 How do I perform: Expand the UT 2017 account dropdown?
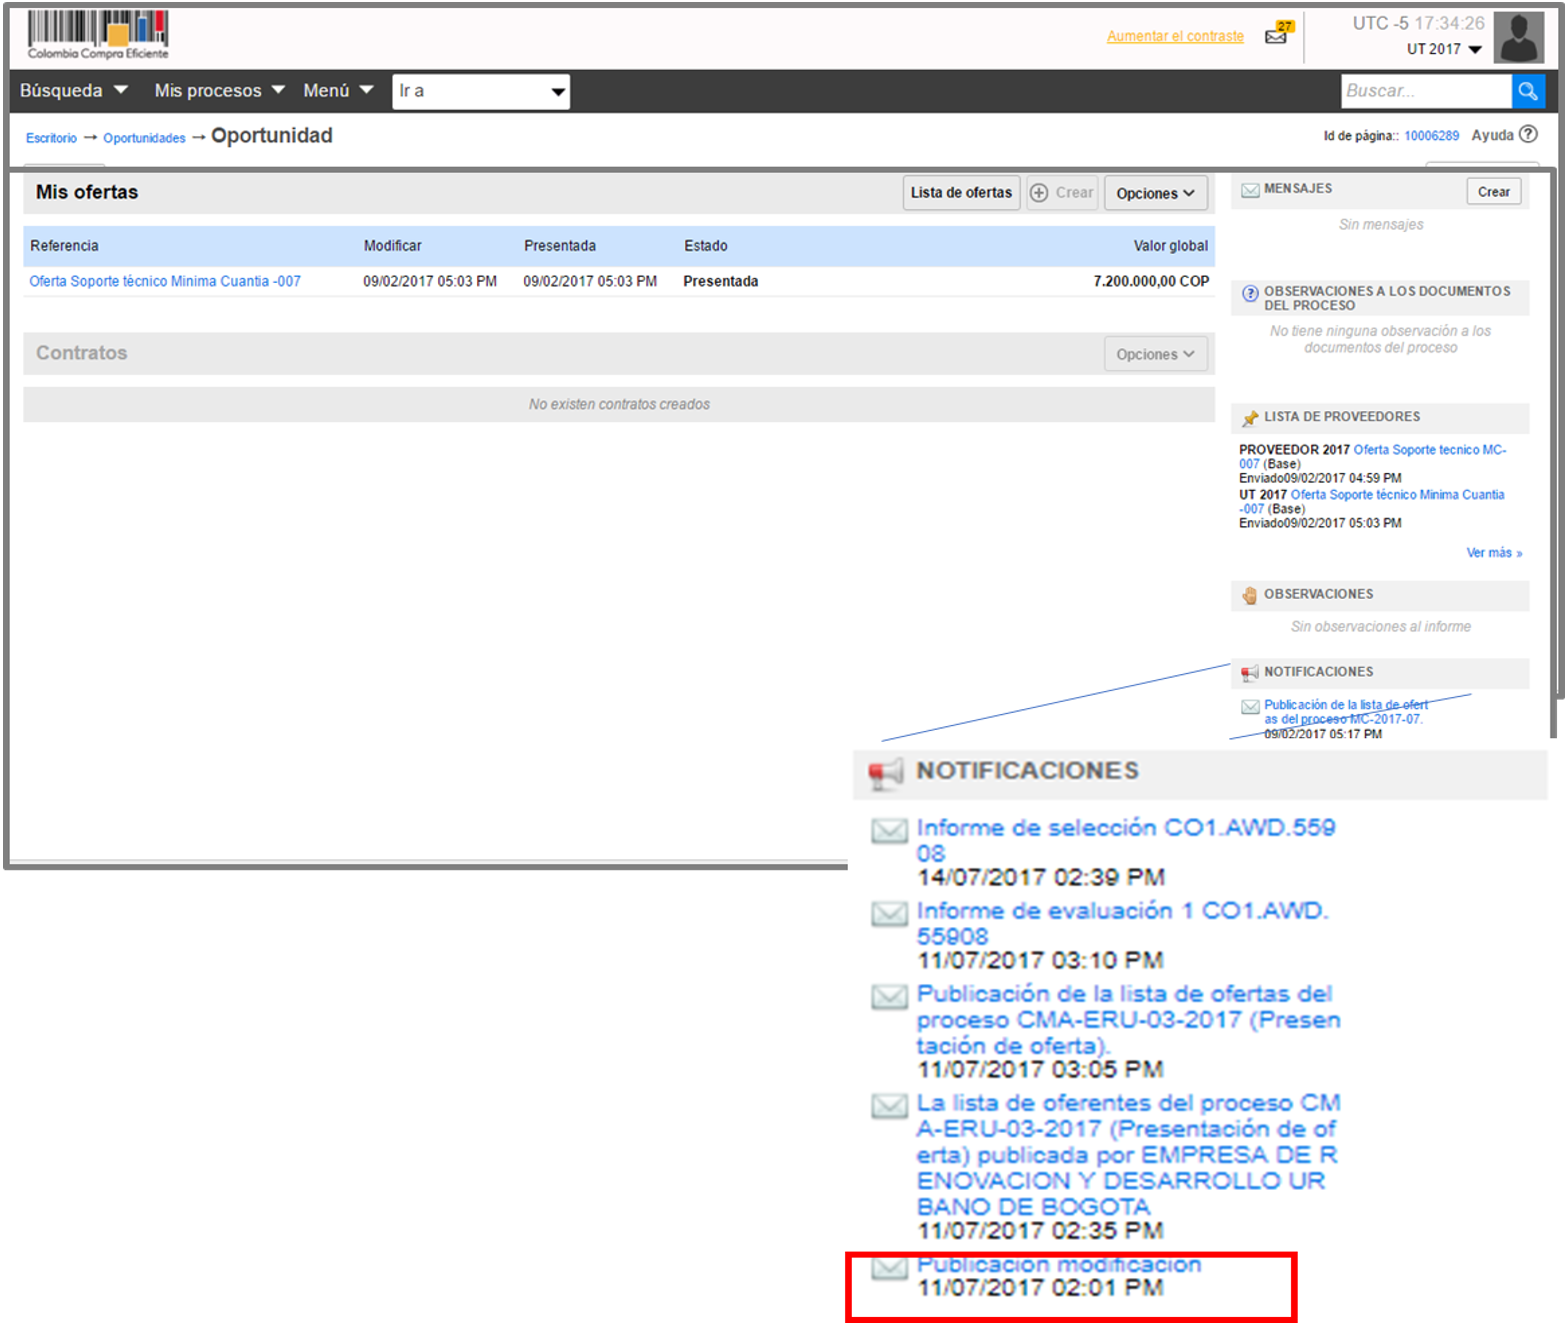coord(1444,49)
